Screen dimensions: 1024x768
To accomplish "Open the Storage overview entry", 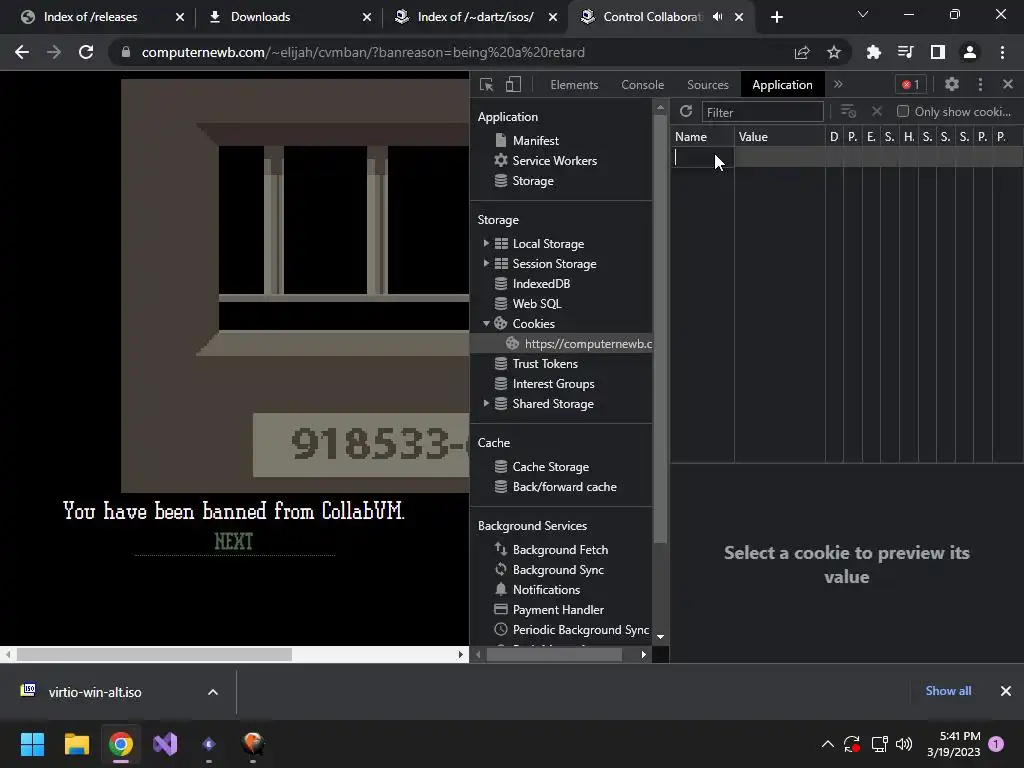I will [533, 181].
